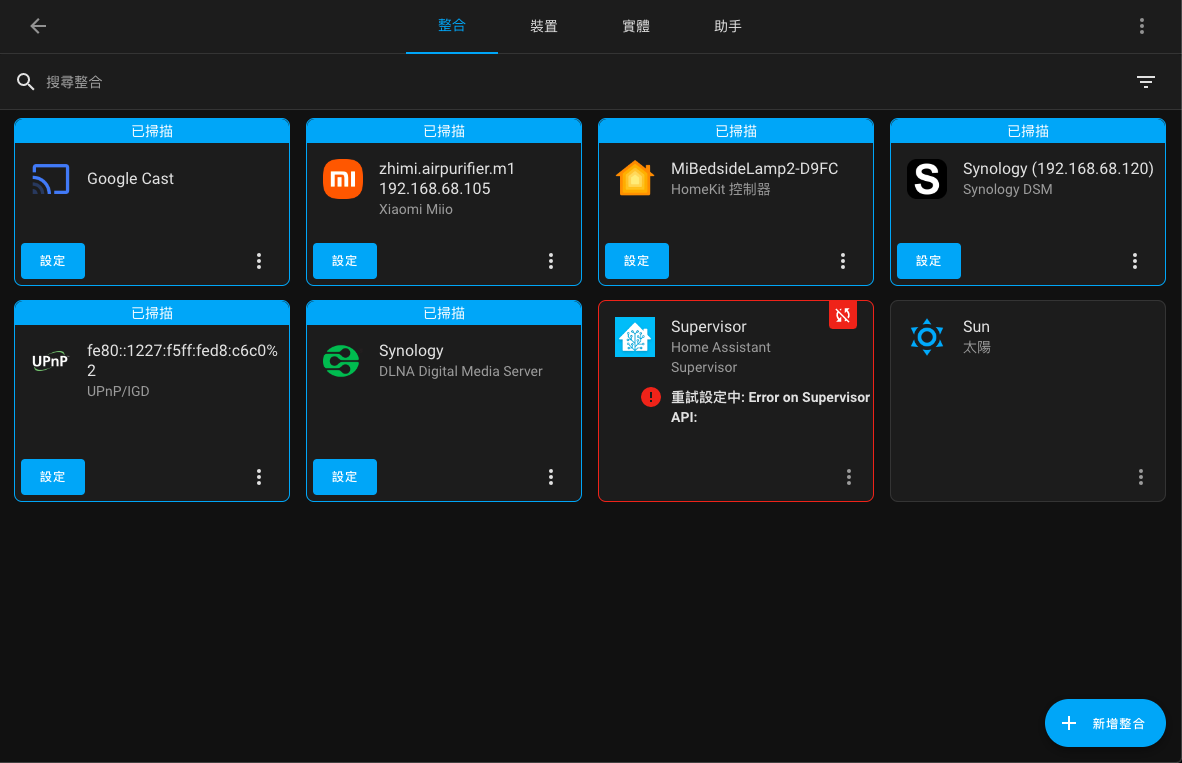Open the MiBedsideLamp2-D9FC card options menu
This screenshot has height=763, width=1182.
pyautogui.click(x=843, y=261)
